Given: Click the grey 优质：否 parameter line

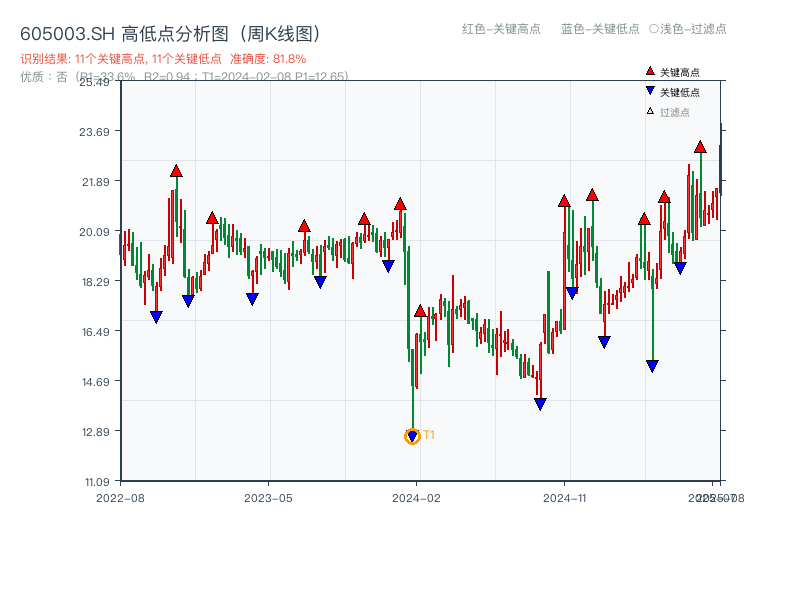Looking at the screenshot, I should tap(184, 77).
